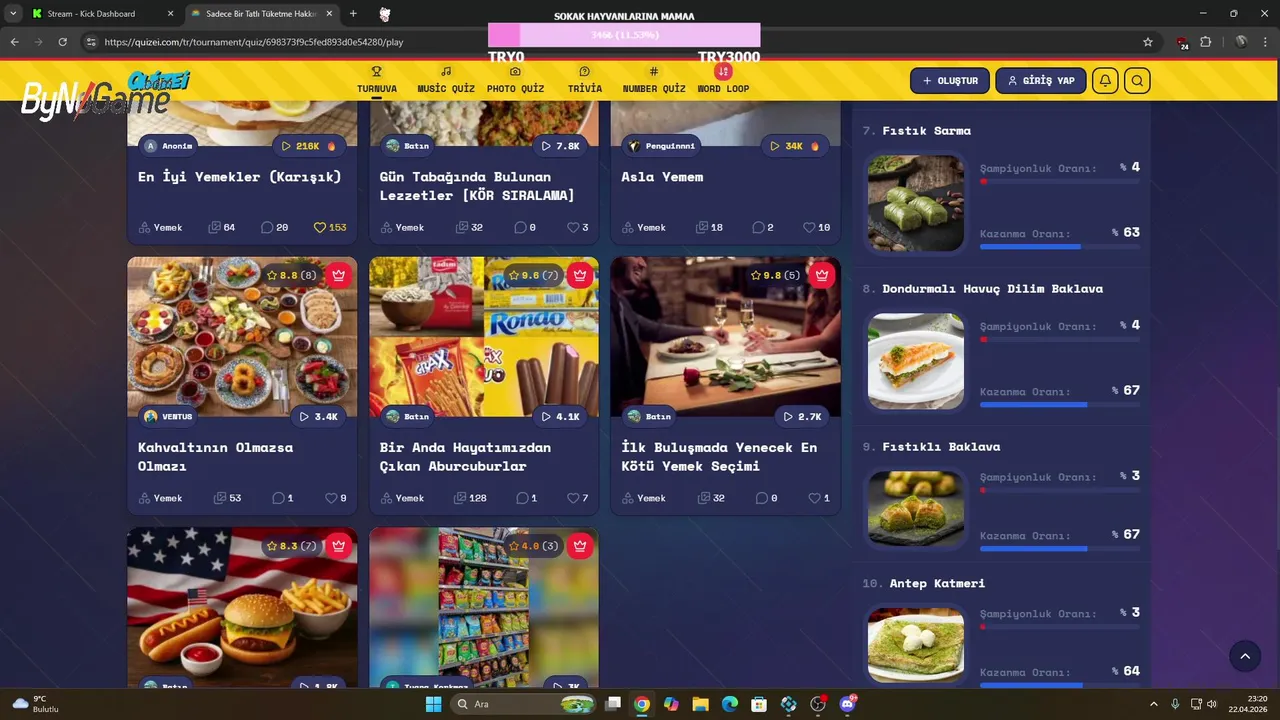1280x720 pixels.
Task: Open VENTUS author profile
Action: [x=169, y=416]
